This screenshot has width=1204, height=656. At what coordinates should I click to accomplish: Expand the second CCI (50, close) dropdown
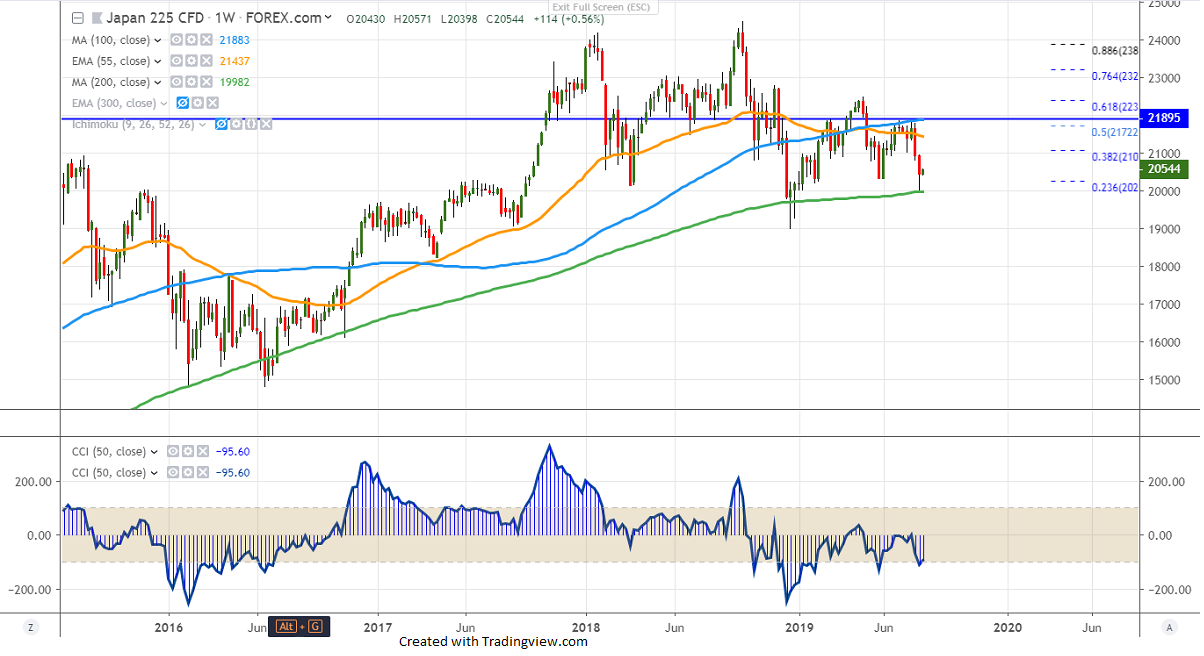[x=154, y=473]
